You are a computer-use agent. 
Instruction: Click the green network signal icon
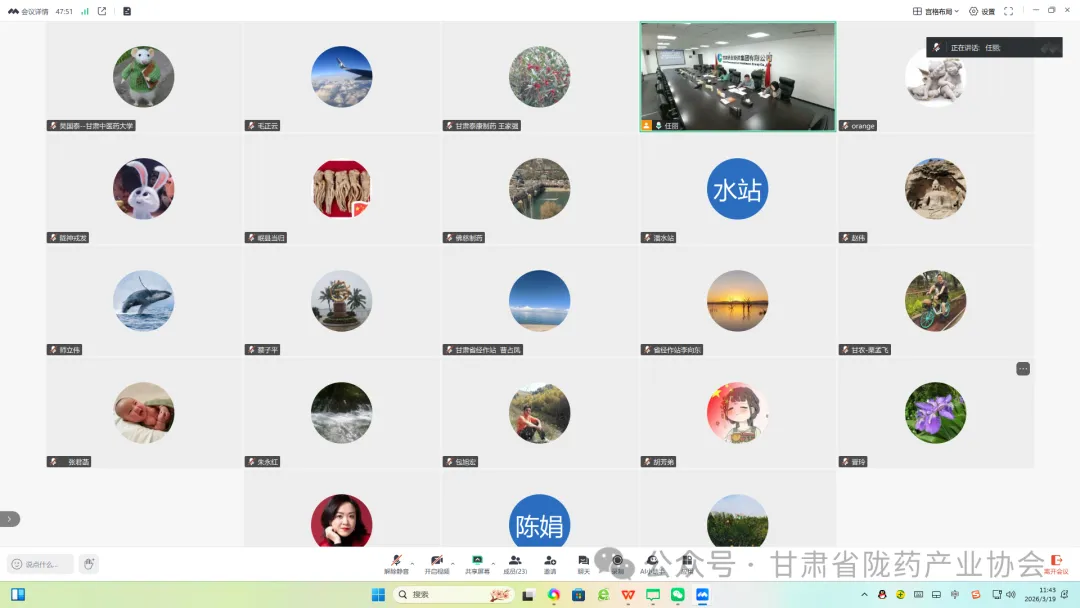pyautogui.click(x=85, y=11)
